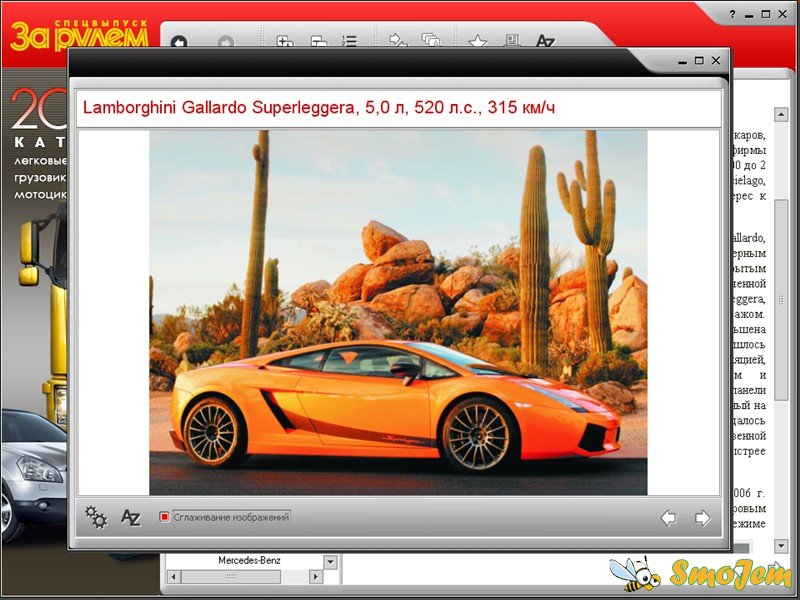
Task: Show previous image with left arrow
Action: pyautogui.click(x=668, y=518)
